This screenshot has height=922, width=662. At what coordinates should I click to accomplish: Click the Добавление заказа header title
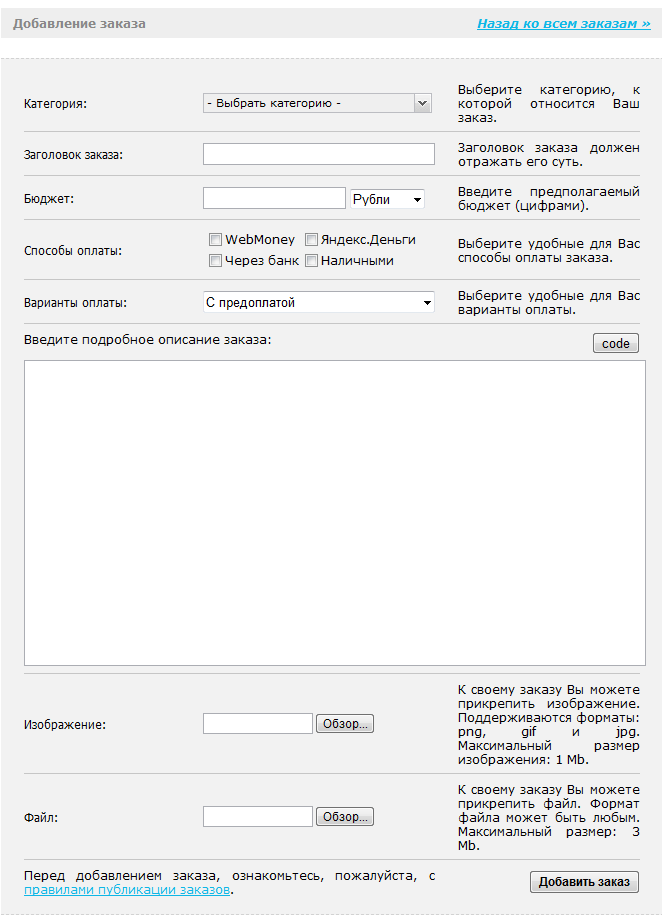pos(79,23)
